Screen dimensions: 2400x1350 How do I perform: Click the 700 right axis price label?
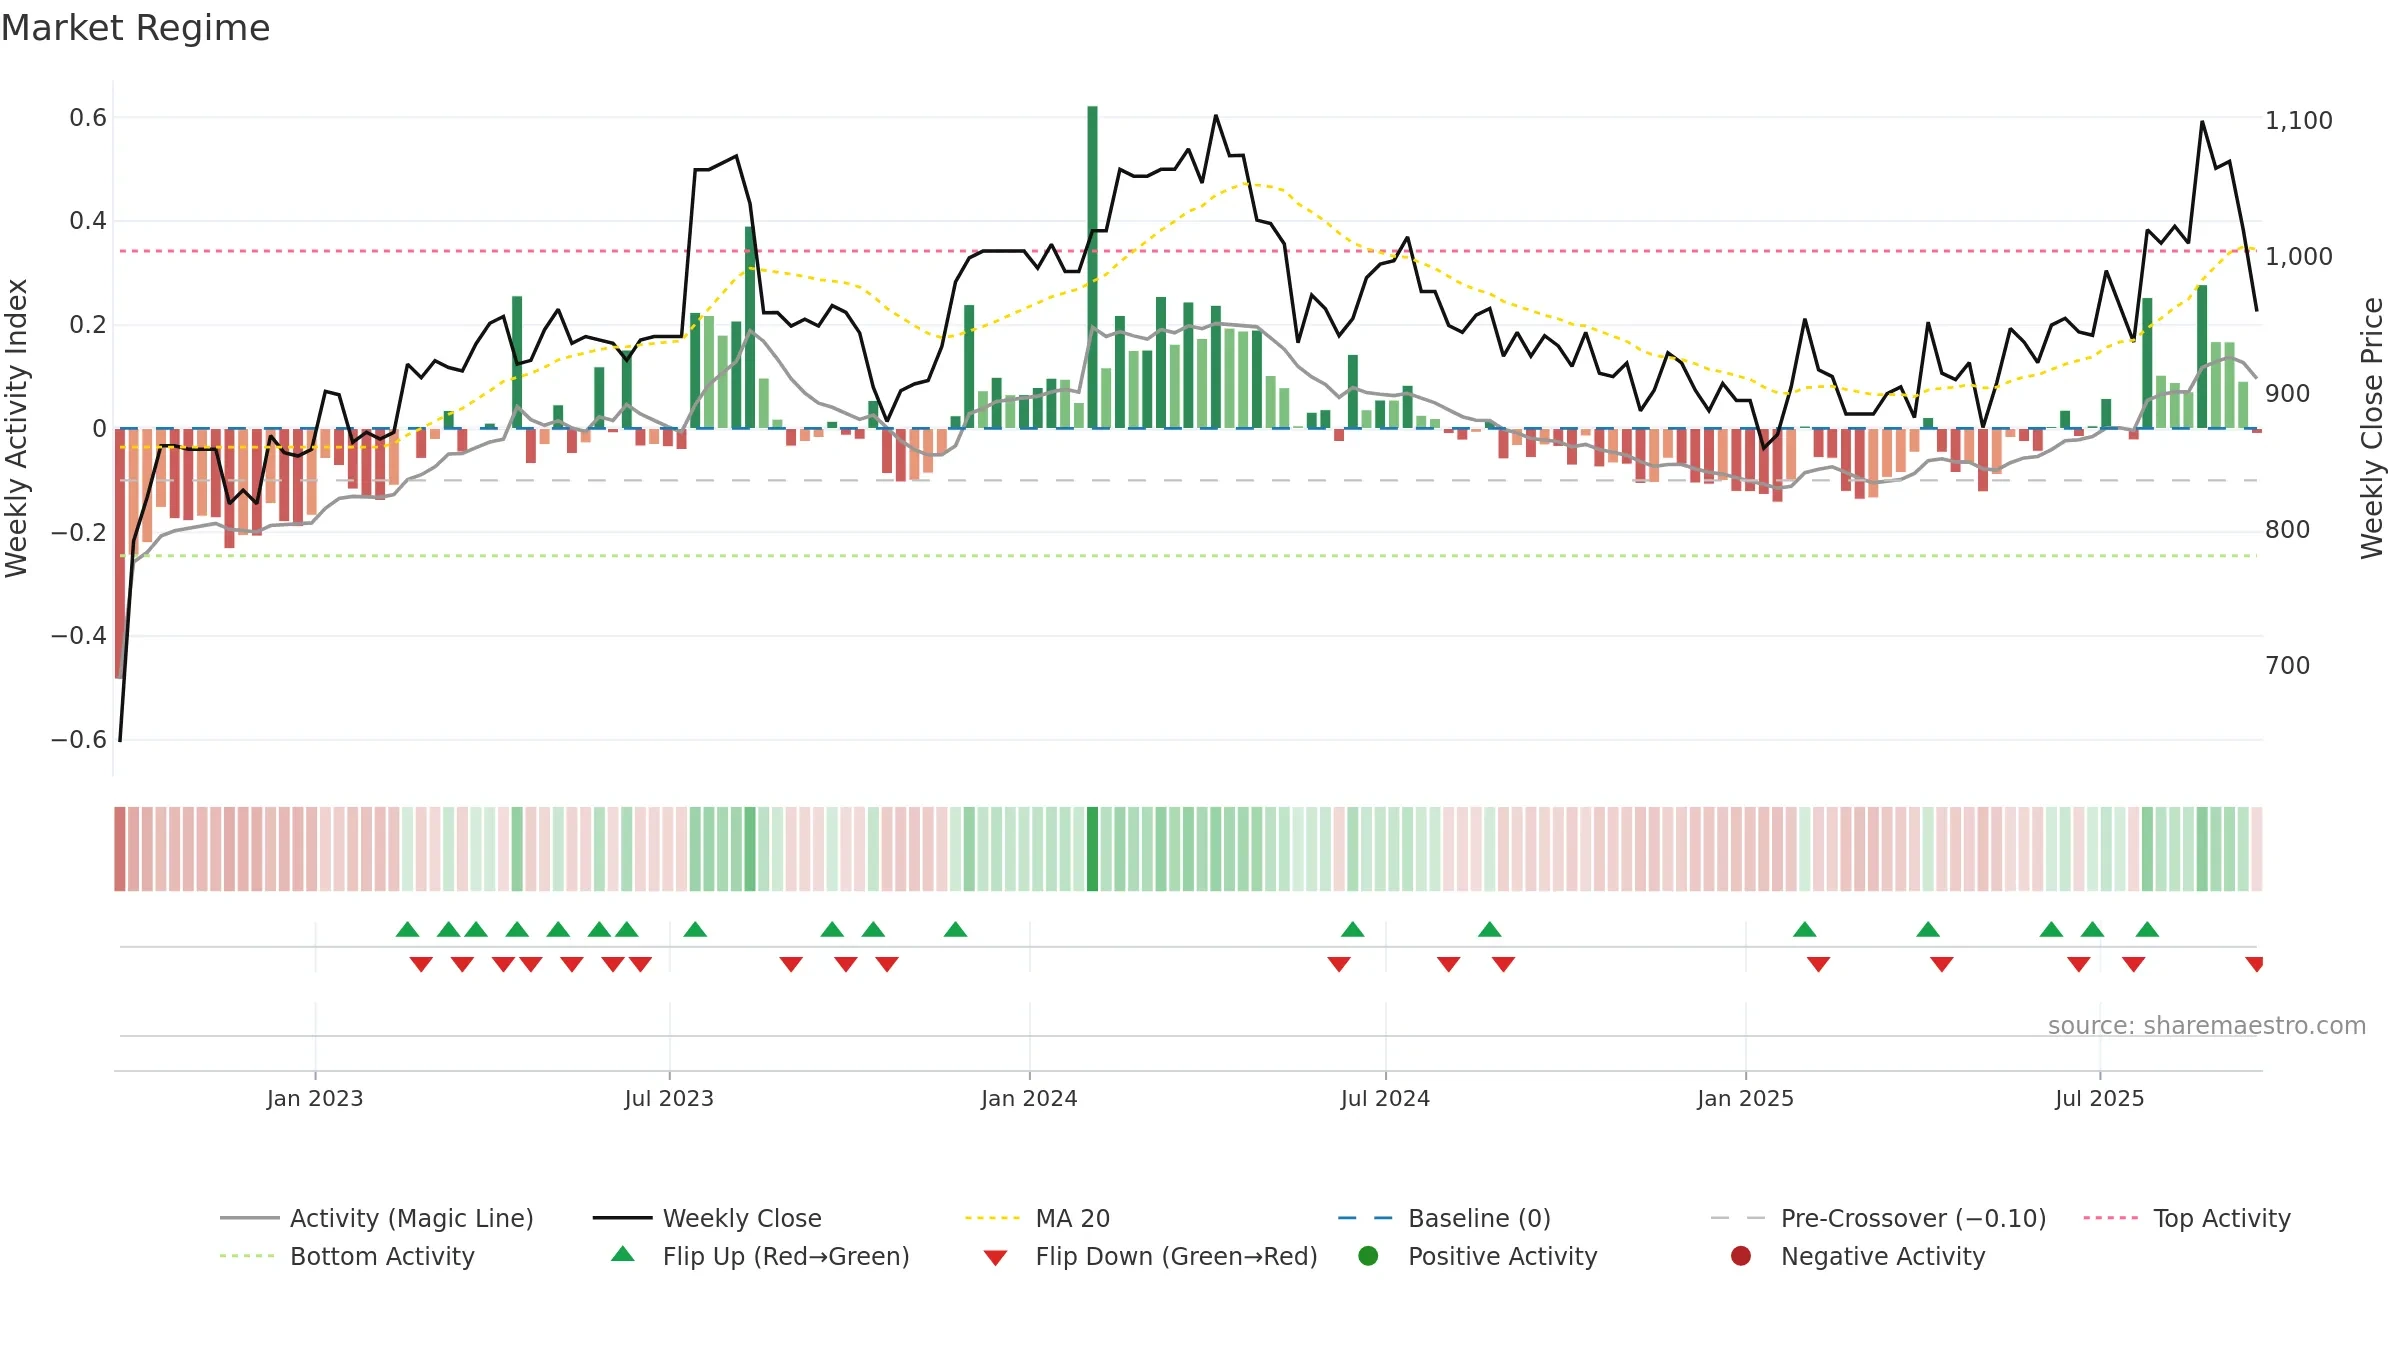pos(2287,665)
